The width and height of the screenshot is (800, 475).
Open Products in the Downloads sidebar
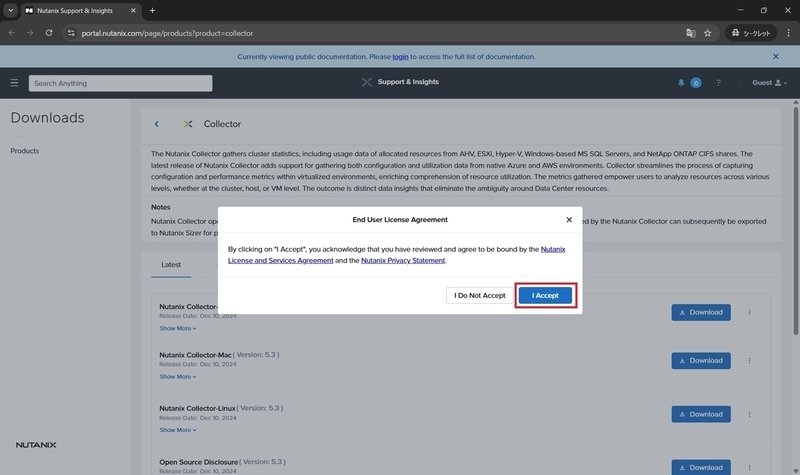point(24,151)
